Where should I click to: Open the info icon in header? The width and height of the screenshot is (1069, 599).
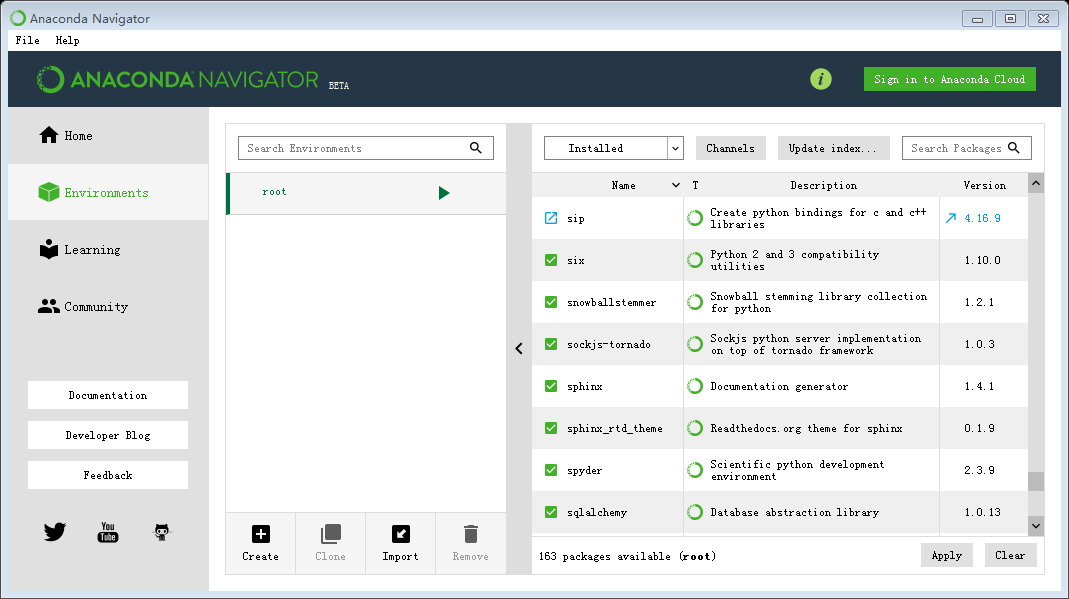(x=821, y=79)
